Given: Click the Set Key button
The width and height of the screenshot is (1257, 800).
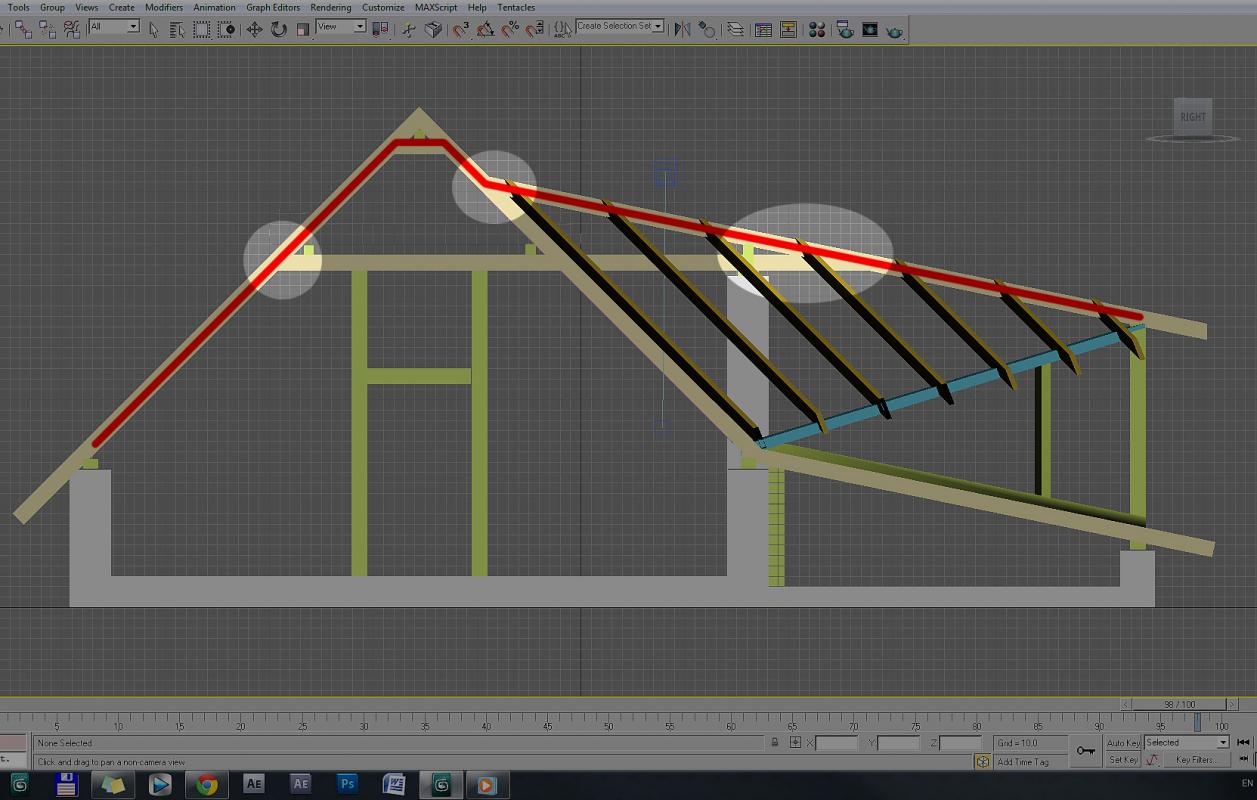Looking at the screenshot, I should tap(1123, 760).
